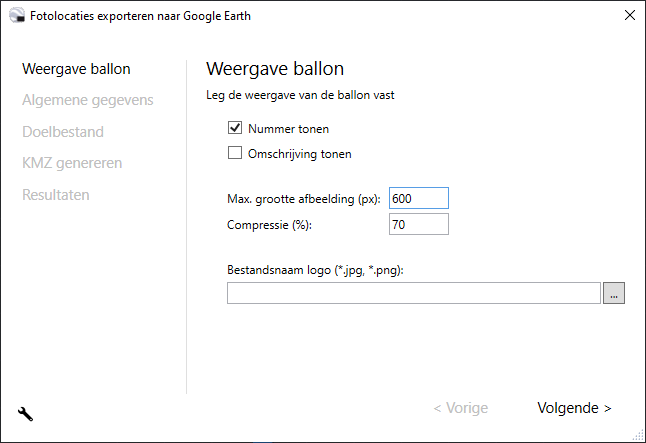The width and height of the screenshot is (646, 443).
Task: Click the window title bar text
Action: coord(140,15)
